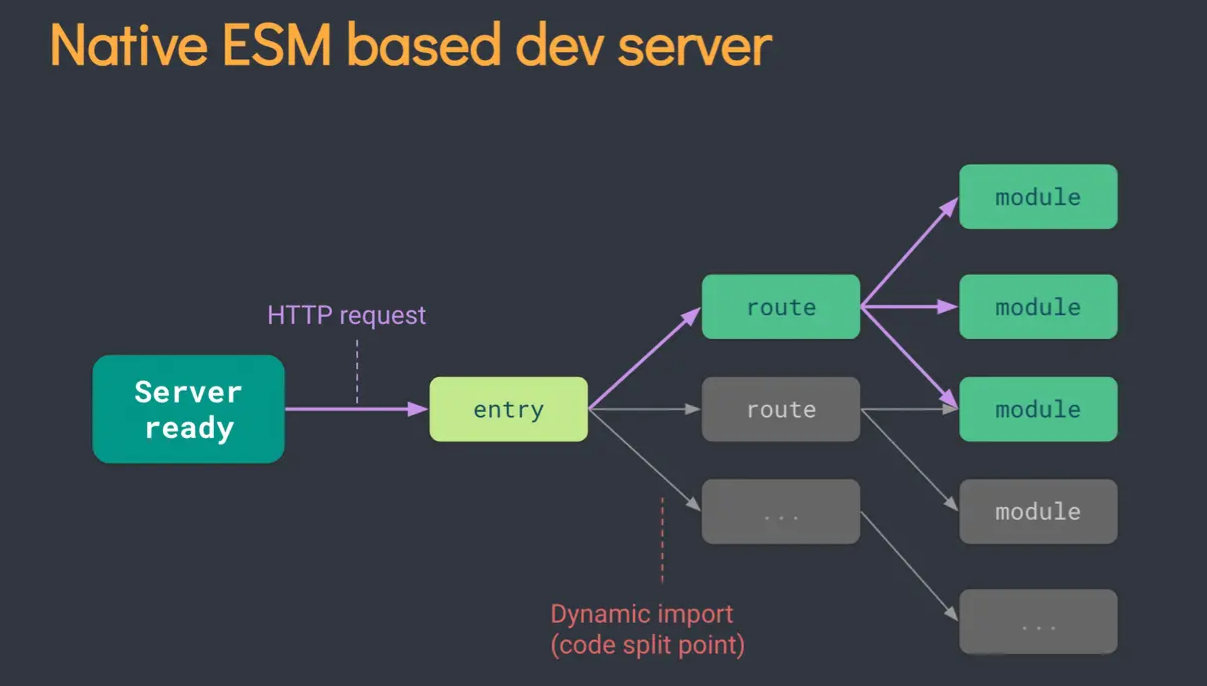
Task: Select gray arrow from gray route to gray module
Action: click(907, 458)
